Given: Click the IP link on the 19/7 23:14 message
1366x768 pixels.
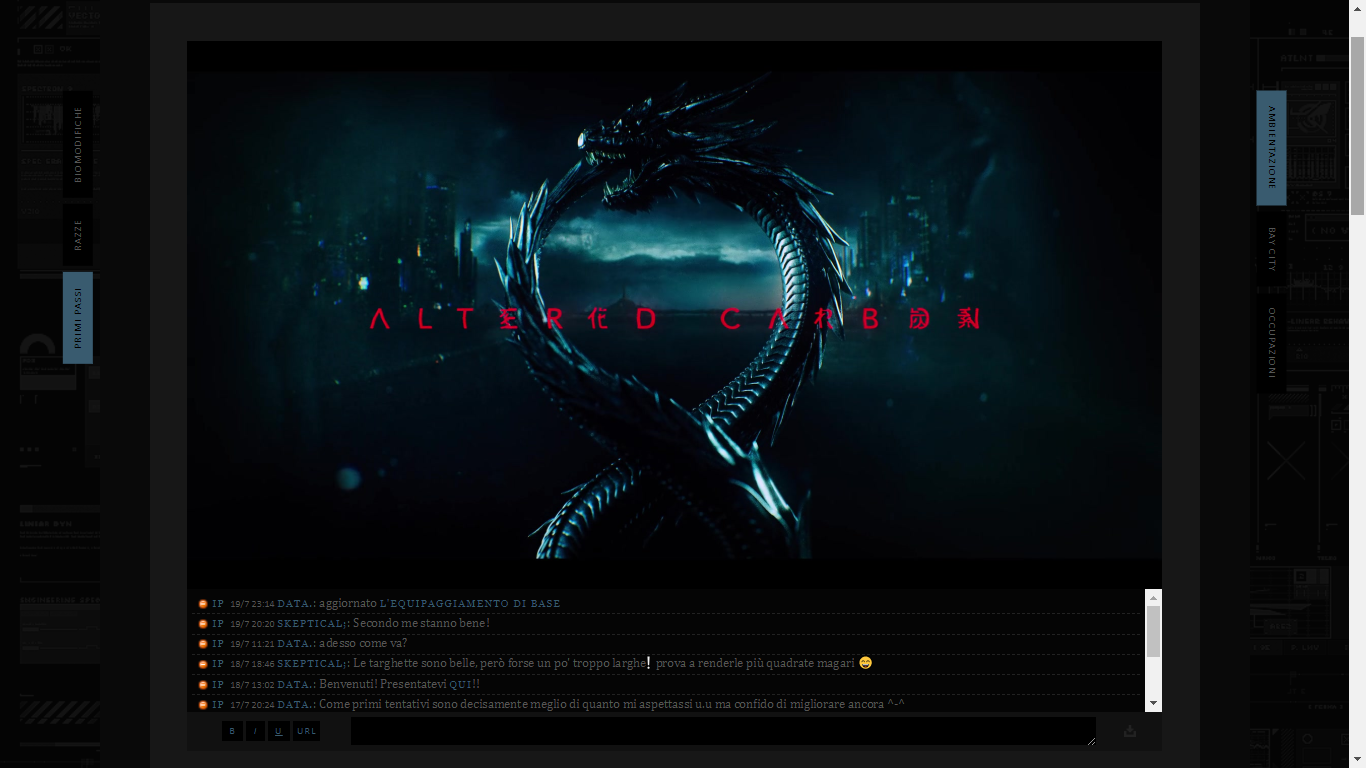Looking at the screenshot, I should pyautogui.click(x=218, y=604).
